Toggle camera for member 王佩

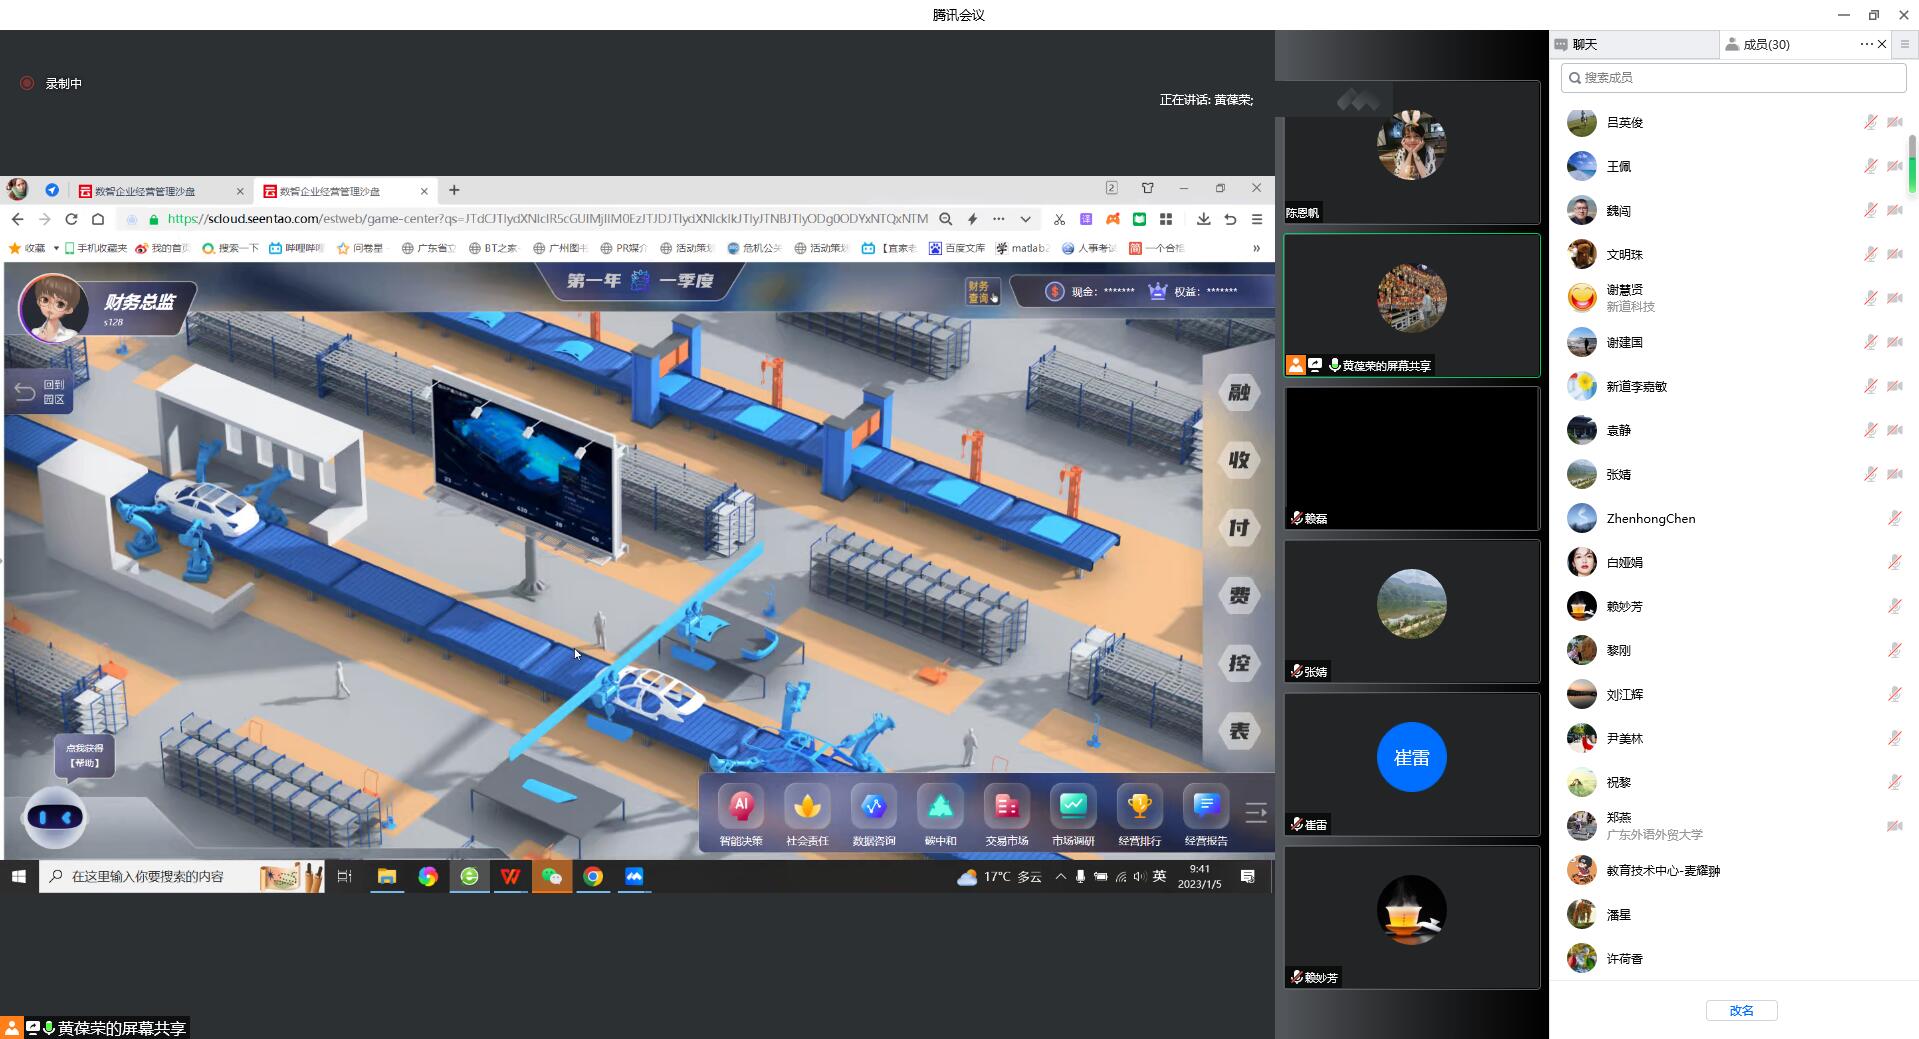1894,166
